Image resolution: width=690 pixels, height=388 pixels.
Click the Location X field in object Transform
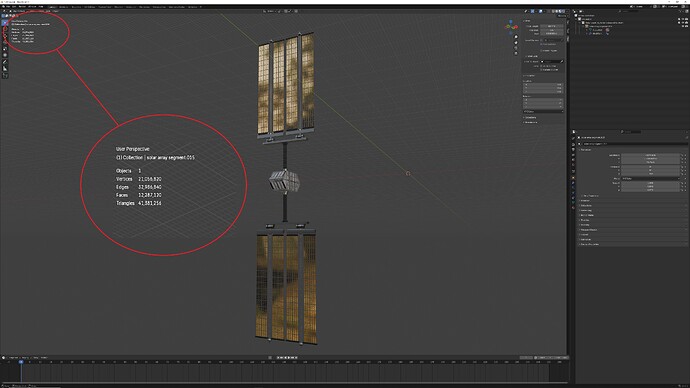(x=651, y=155)
